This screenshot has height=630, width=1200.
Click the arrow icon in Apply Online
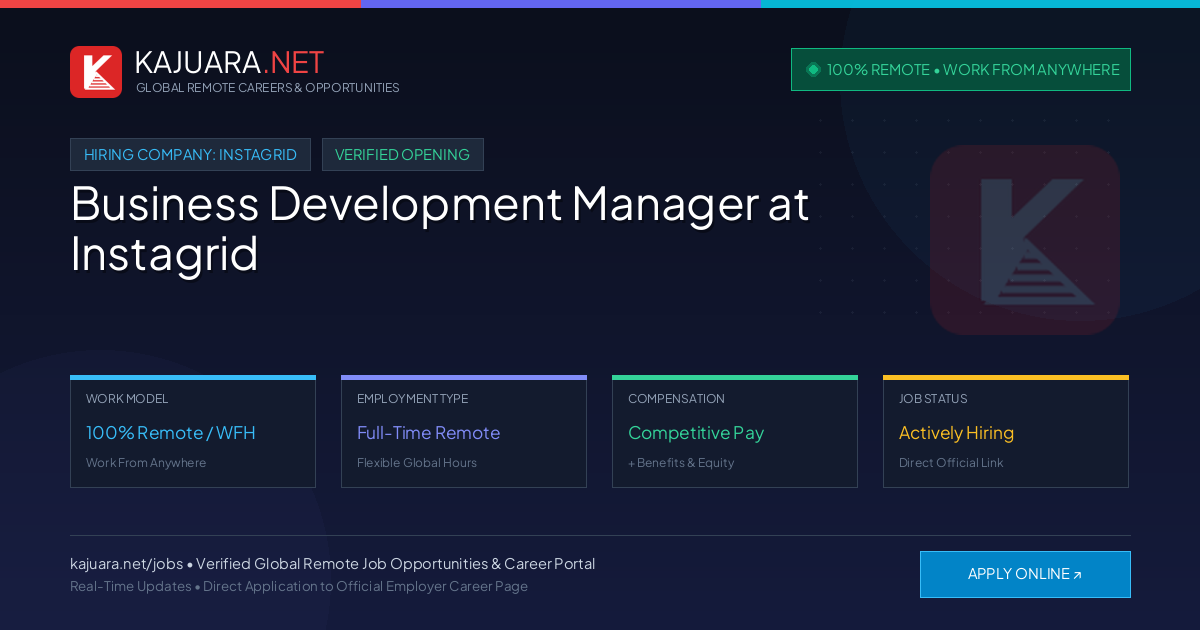point(1077,575)
